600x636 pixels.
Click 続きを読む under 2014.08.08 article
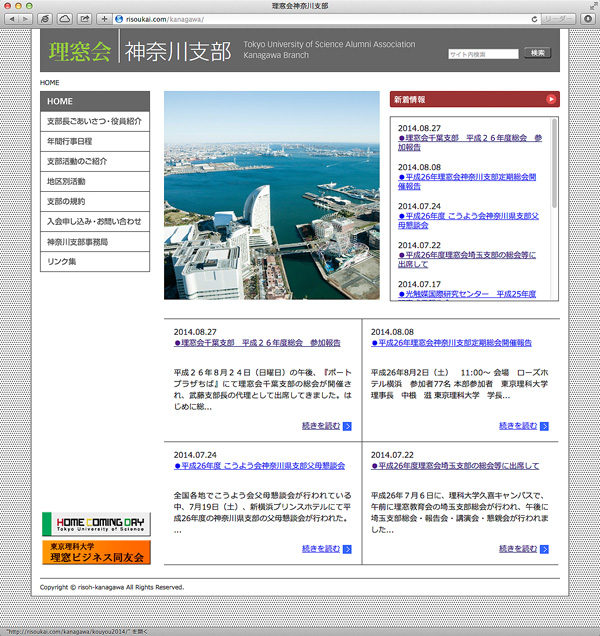click(518, 426)
